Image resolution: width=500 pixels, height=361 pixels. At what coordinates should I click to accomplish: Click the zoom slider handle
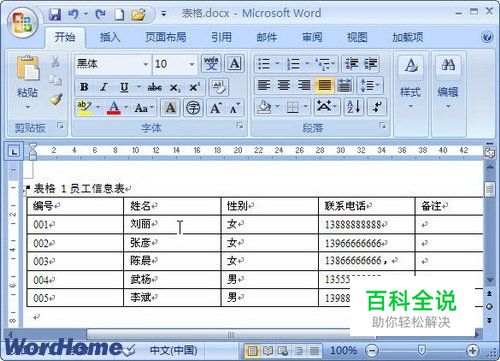click(x=421, y=350)
